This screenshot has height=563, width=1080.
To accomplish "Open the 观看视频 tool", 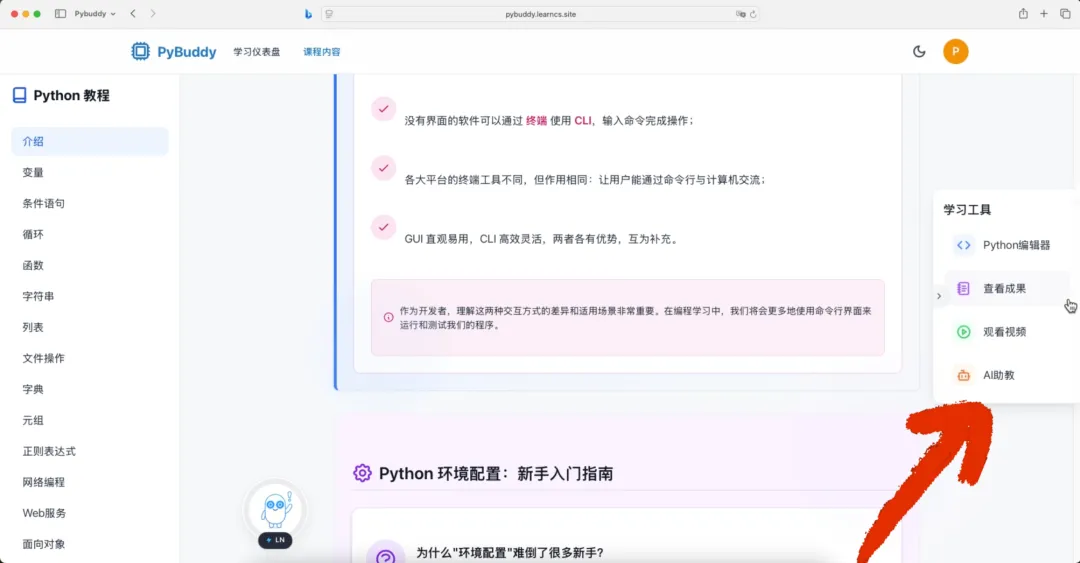I will [1007, 332].
